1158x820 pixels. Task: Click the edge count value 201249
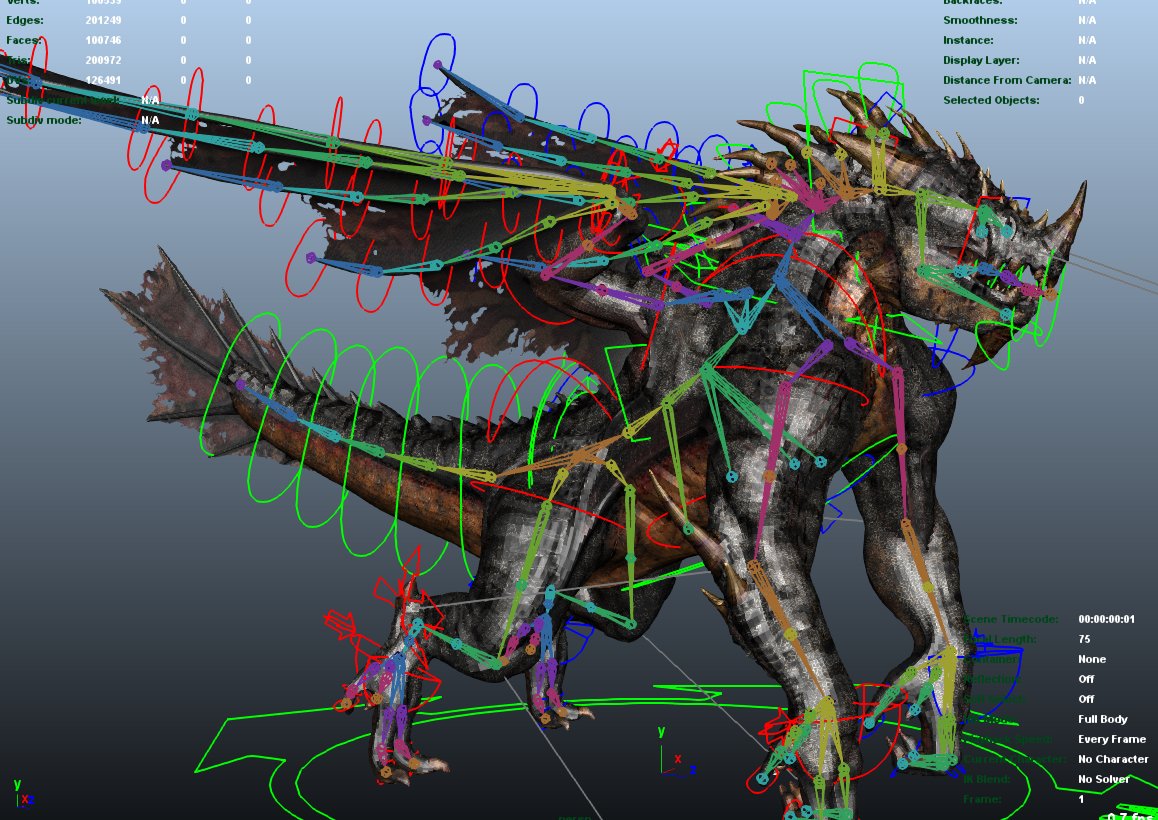click(103, 20)
